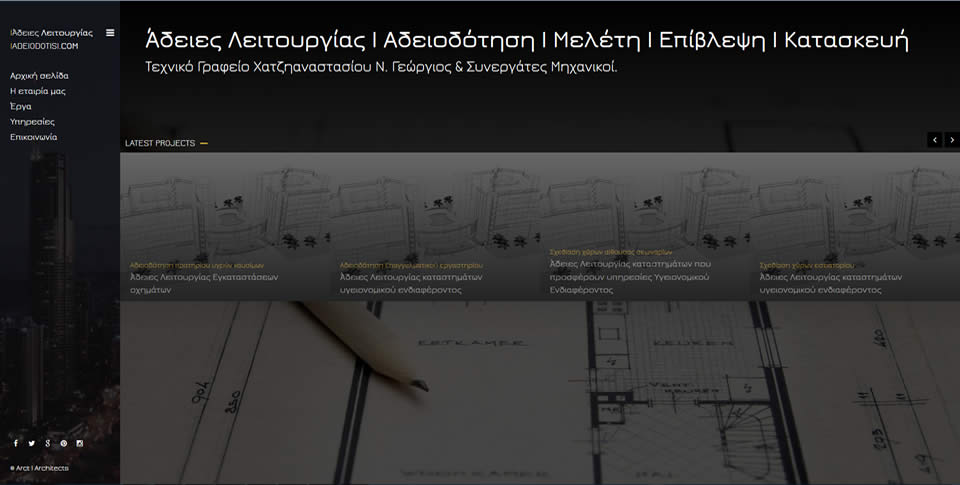Open the Instagram social icon
This screenshot has width=960, height=485.
[80, 443]
